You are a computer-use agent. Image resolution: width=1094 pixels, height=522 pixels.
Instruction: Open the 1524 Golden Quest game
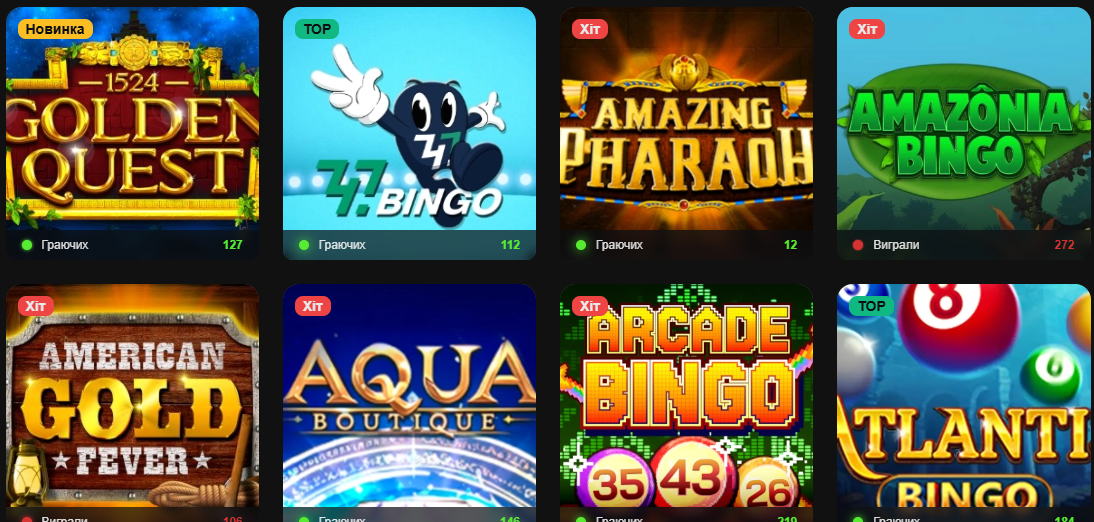tap(133, 119)
